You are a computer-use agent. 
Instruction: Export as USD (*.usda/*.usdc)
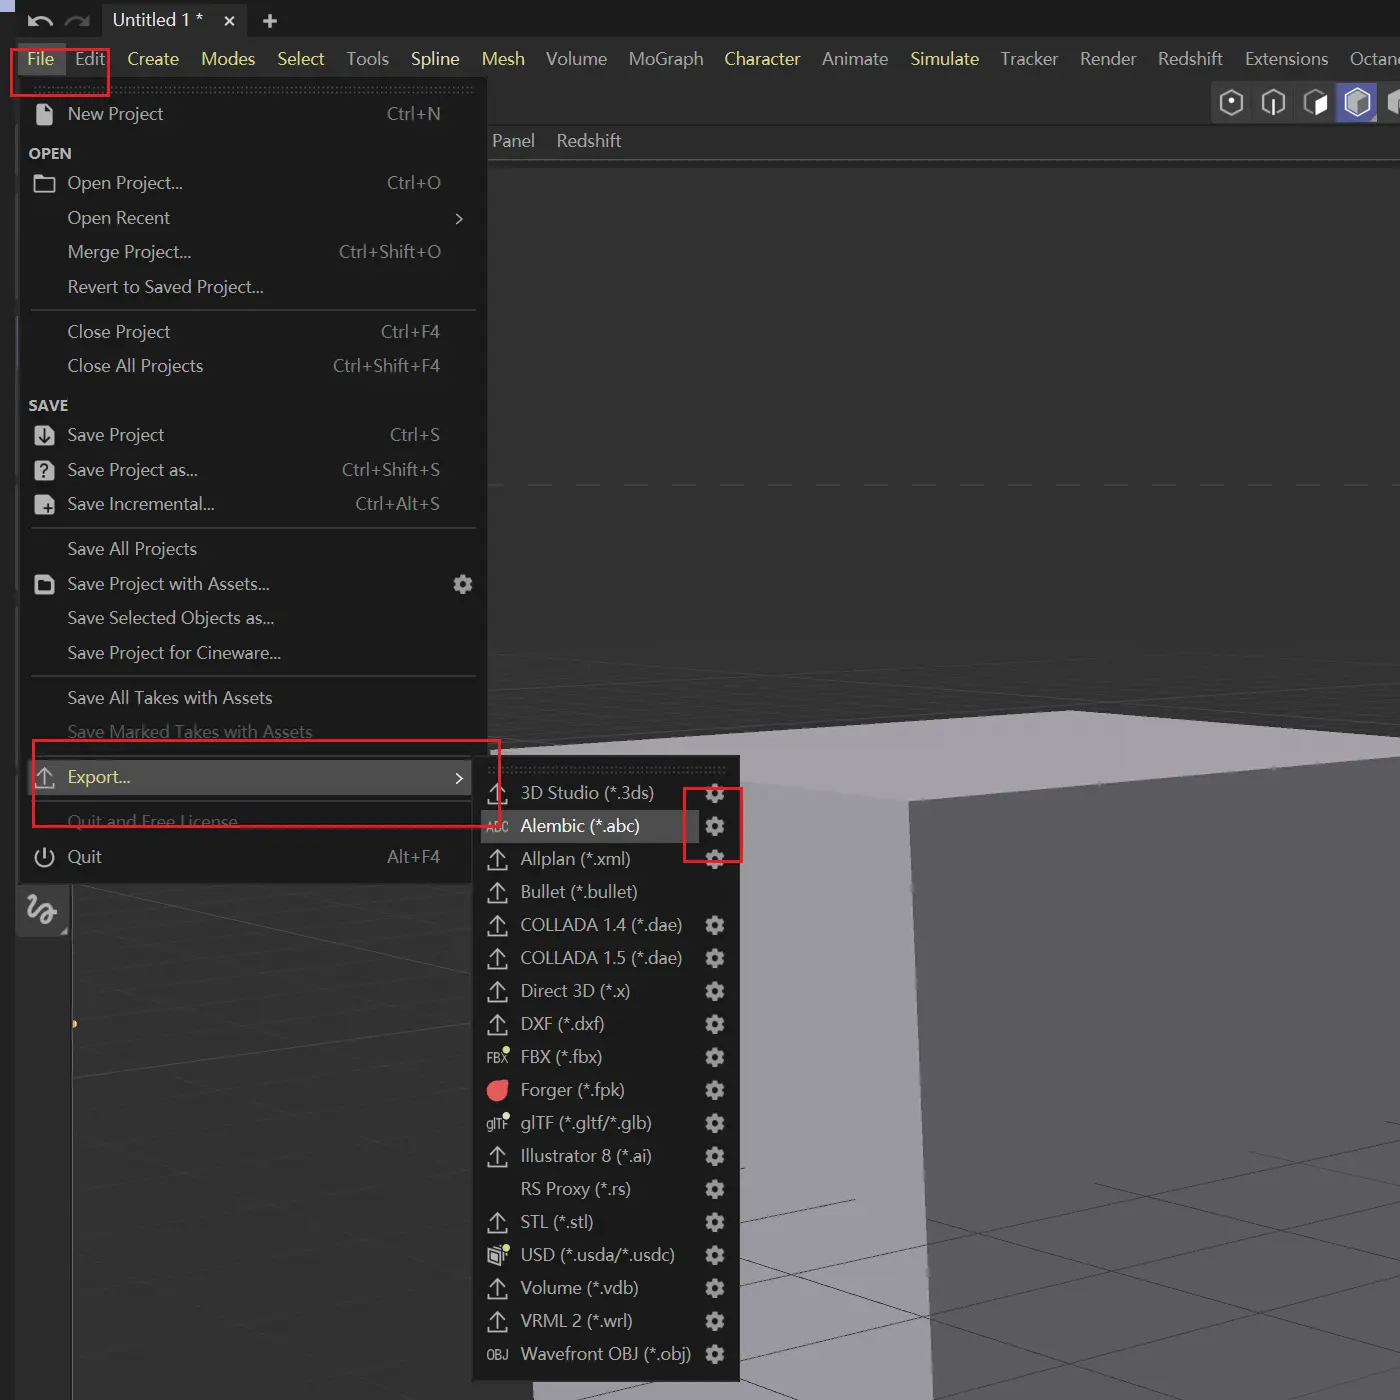[590, 1255]
